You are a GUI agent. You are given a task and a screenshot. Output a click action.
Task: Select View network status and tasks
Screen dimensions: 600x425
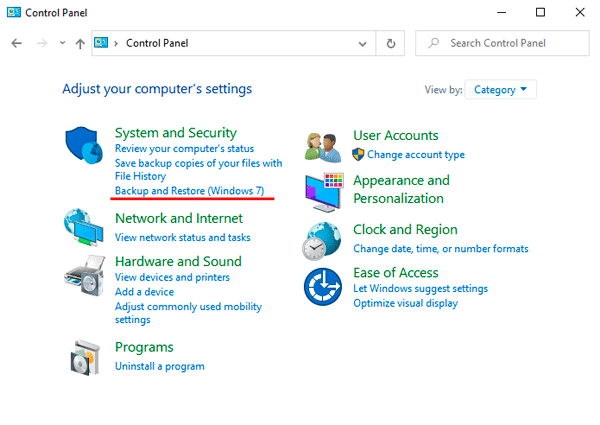[183, 238]
